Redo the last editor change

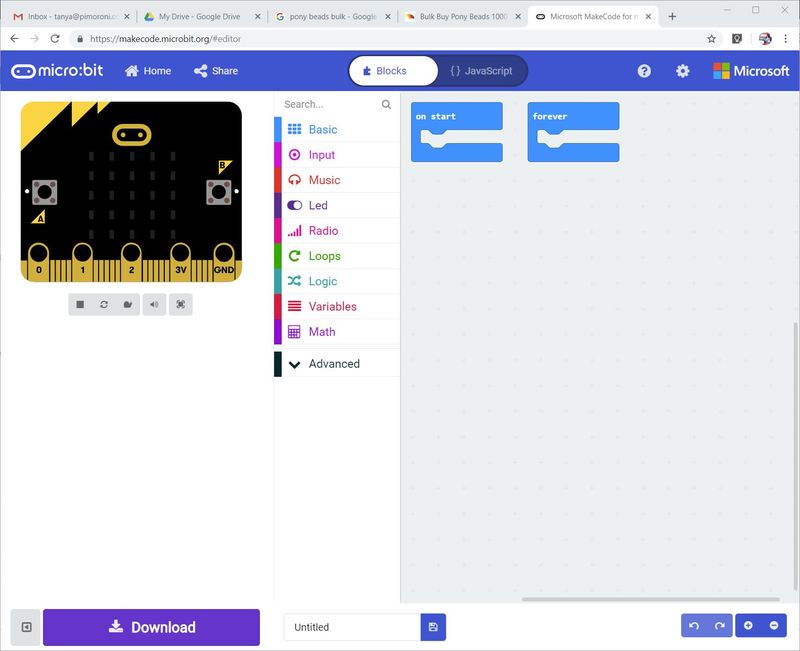pyautogui.click(x=720, y=625)
